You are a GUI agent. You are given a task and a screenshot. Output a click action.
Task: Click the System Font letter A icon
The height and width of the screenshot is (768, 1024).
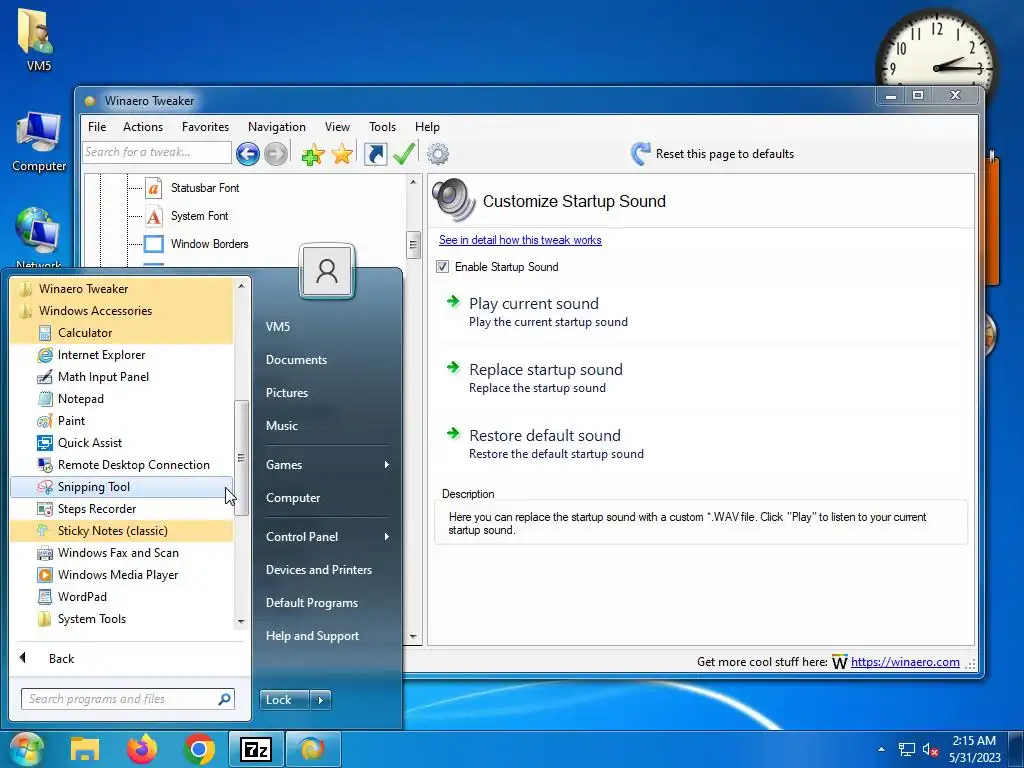(x=153, y=216)
